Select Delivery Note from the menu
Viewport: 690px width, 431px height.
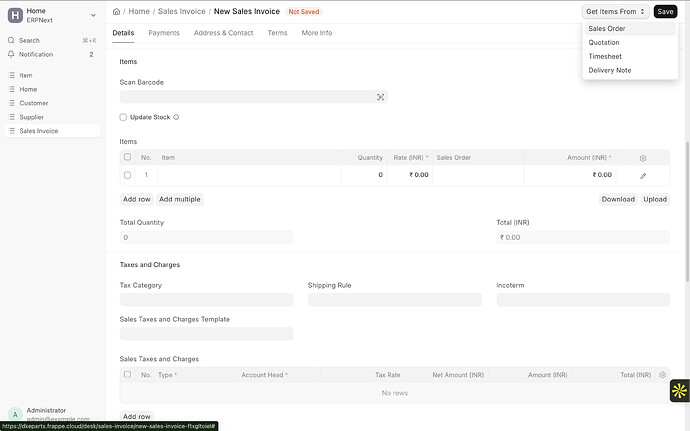point(630,70)
